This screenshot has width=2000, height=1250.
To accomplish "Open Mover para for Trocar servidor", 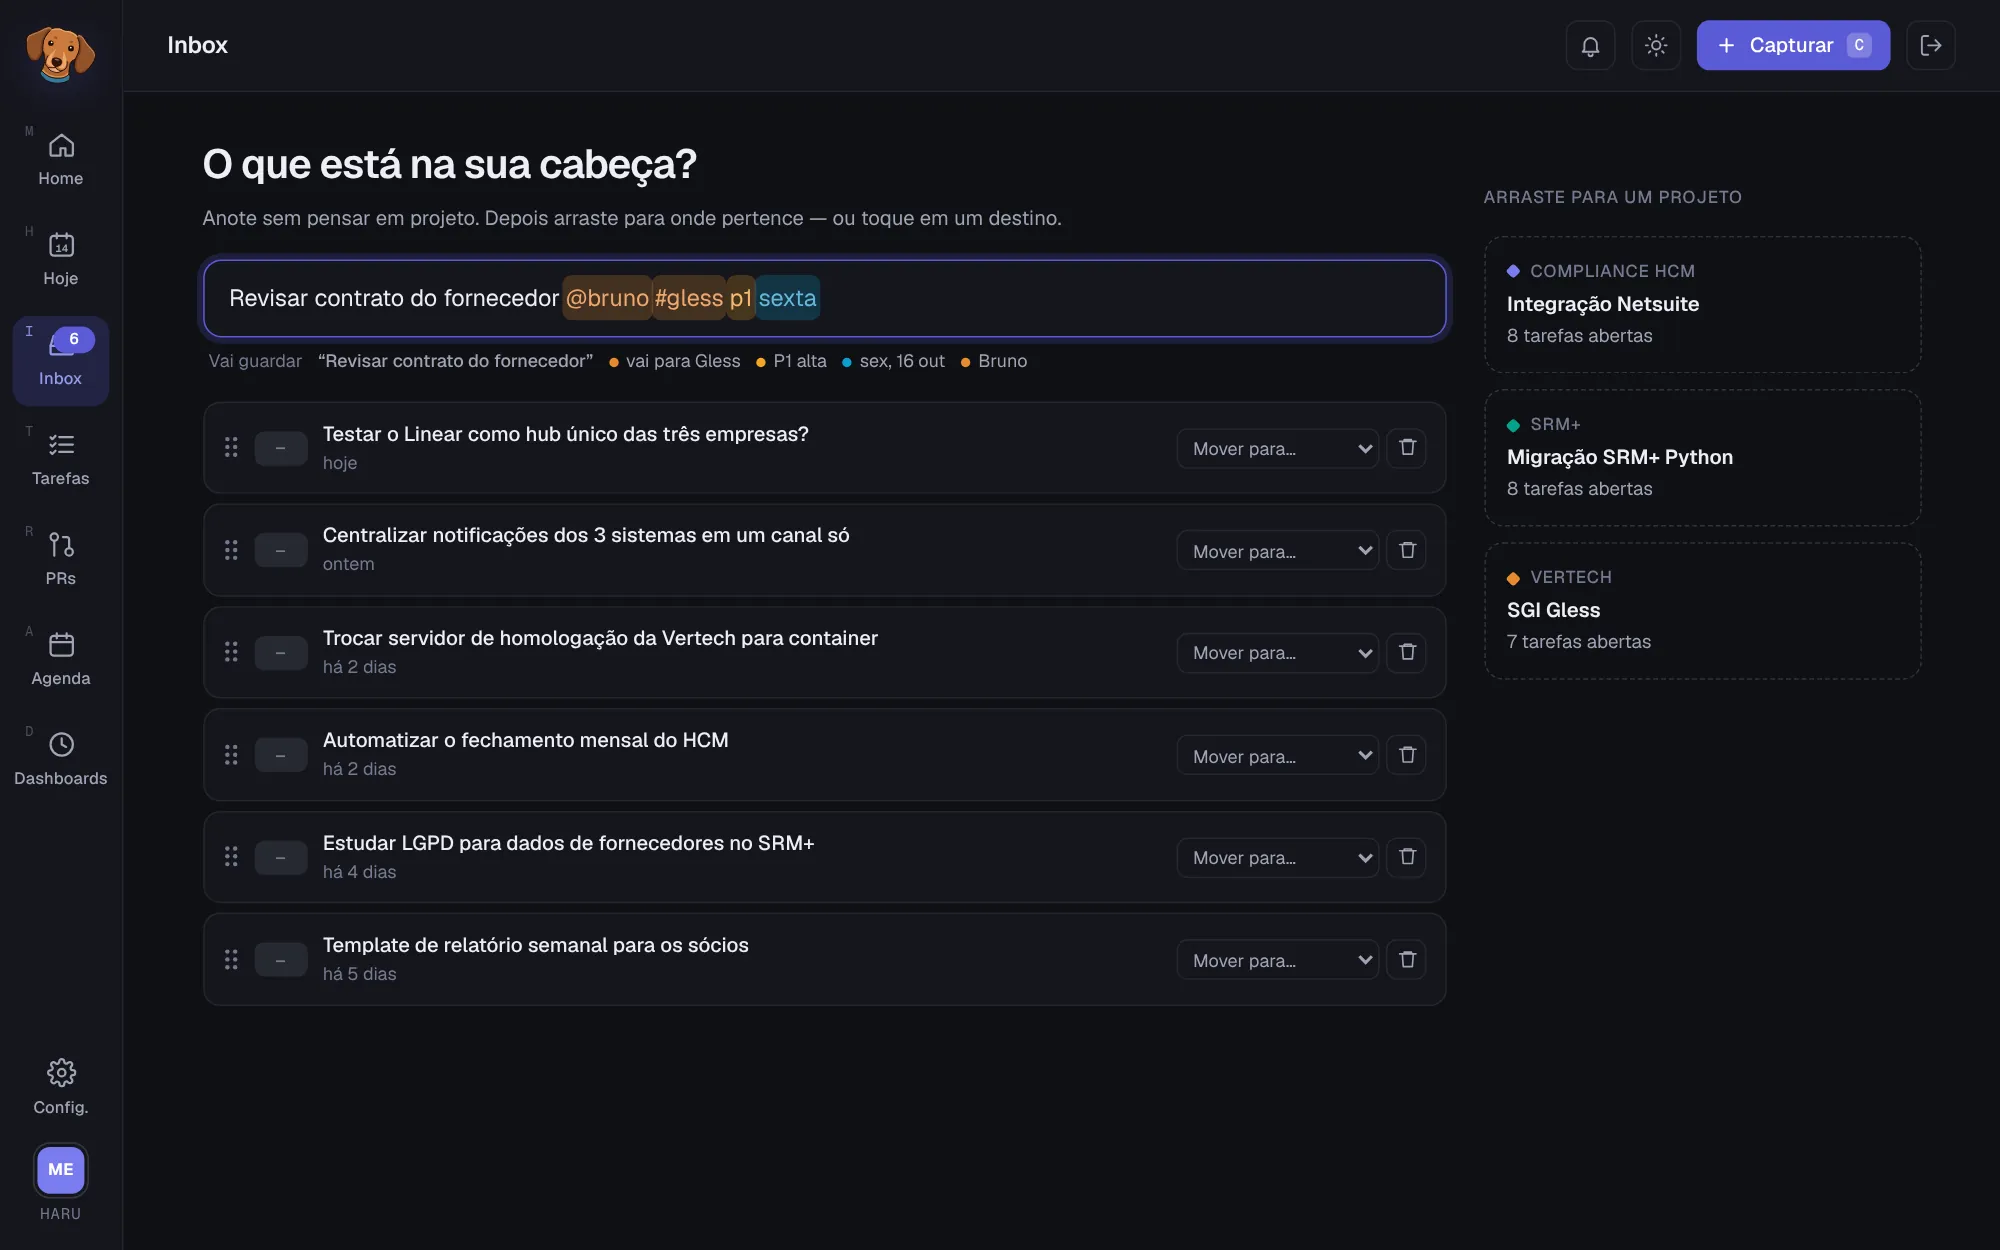I will (x=1278, y=653).
